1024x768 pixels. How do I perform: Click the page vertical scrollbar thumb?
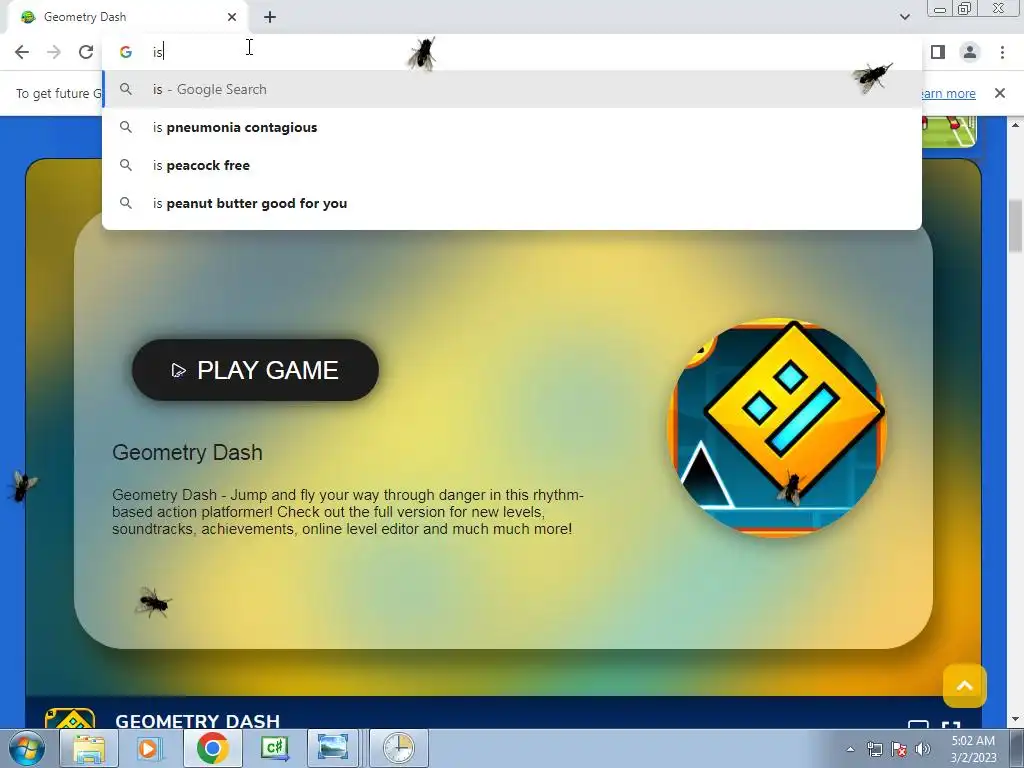tap(1016, 226)
